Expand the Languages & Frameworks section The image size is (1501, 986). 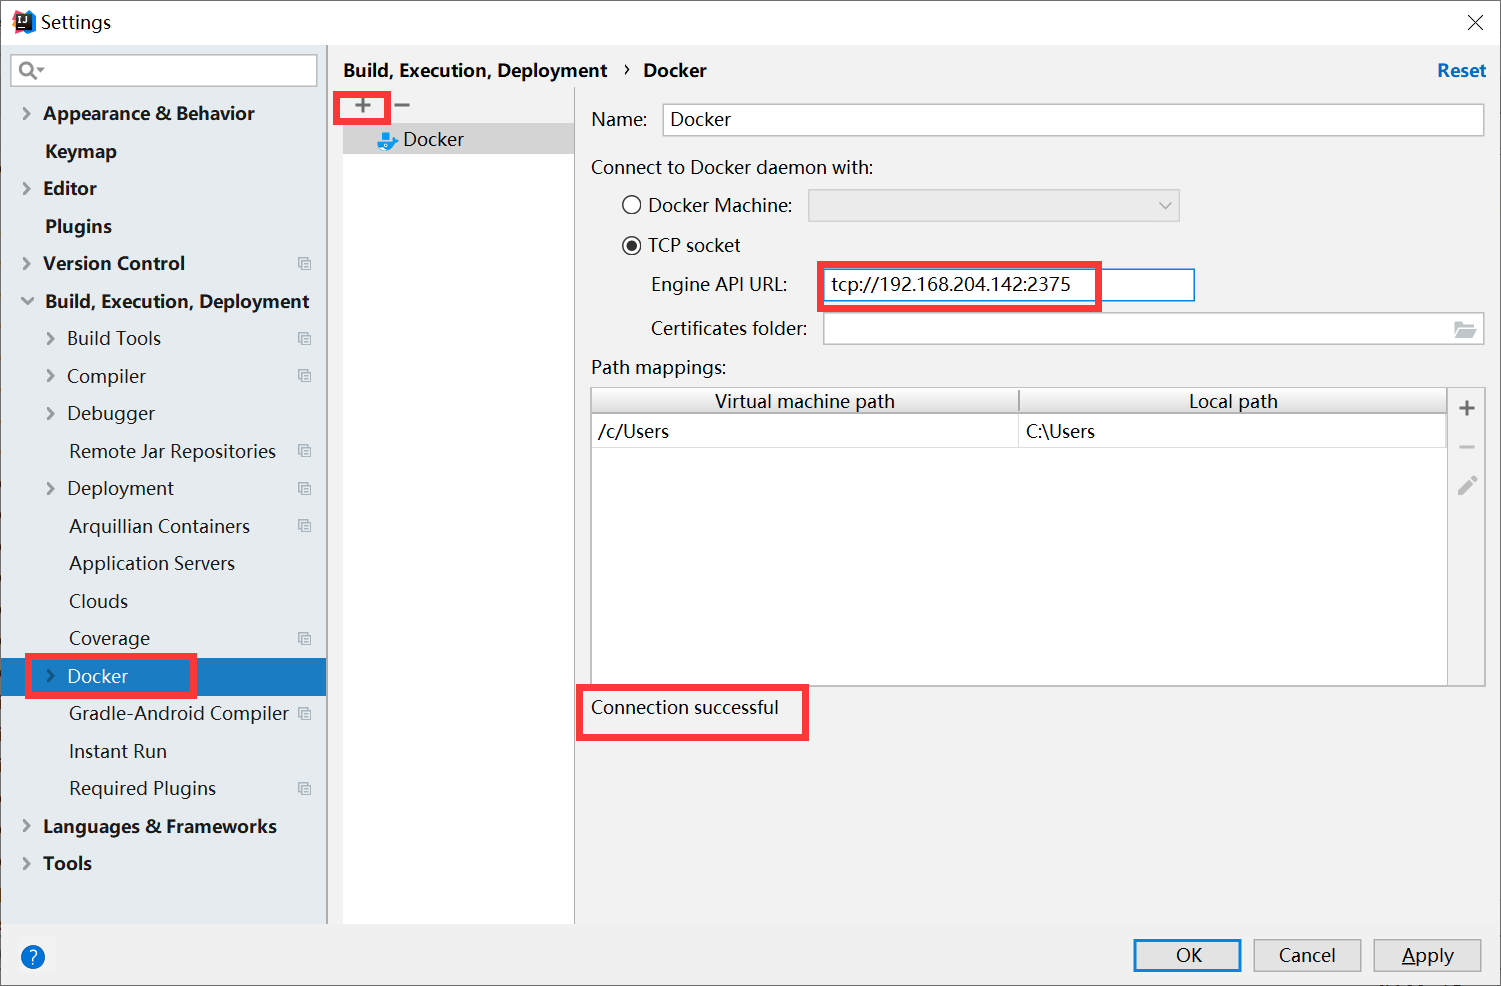(x=27, y=826)
